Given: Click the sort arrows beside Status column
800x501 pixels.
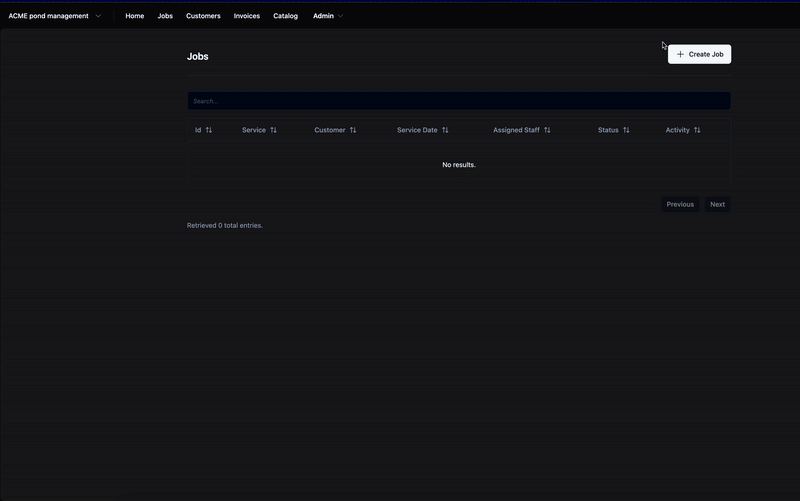Looking at the screenshot, I should [x=627, y=130].
